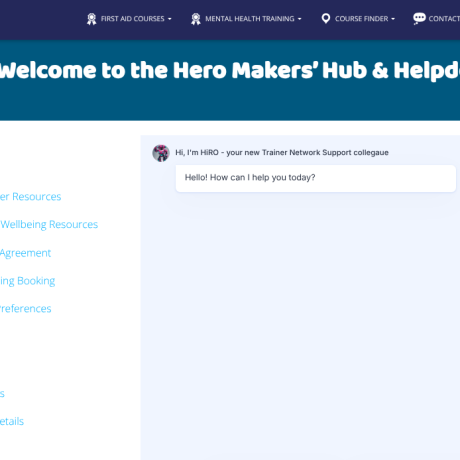Click the Mental Health Training ribbon icon
This screenshot has height=460, width=460.
196,19
